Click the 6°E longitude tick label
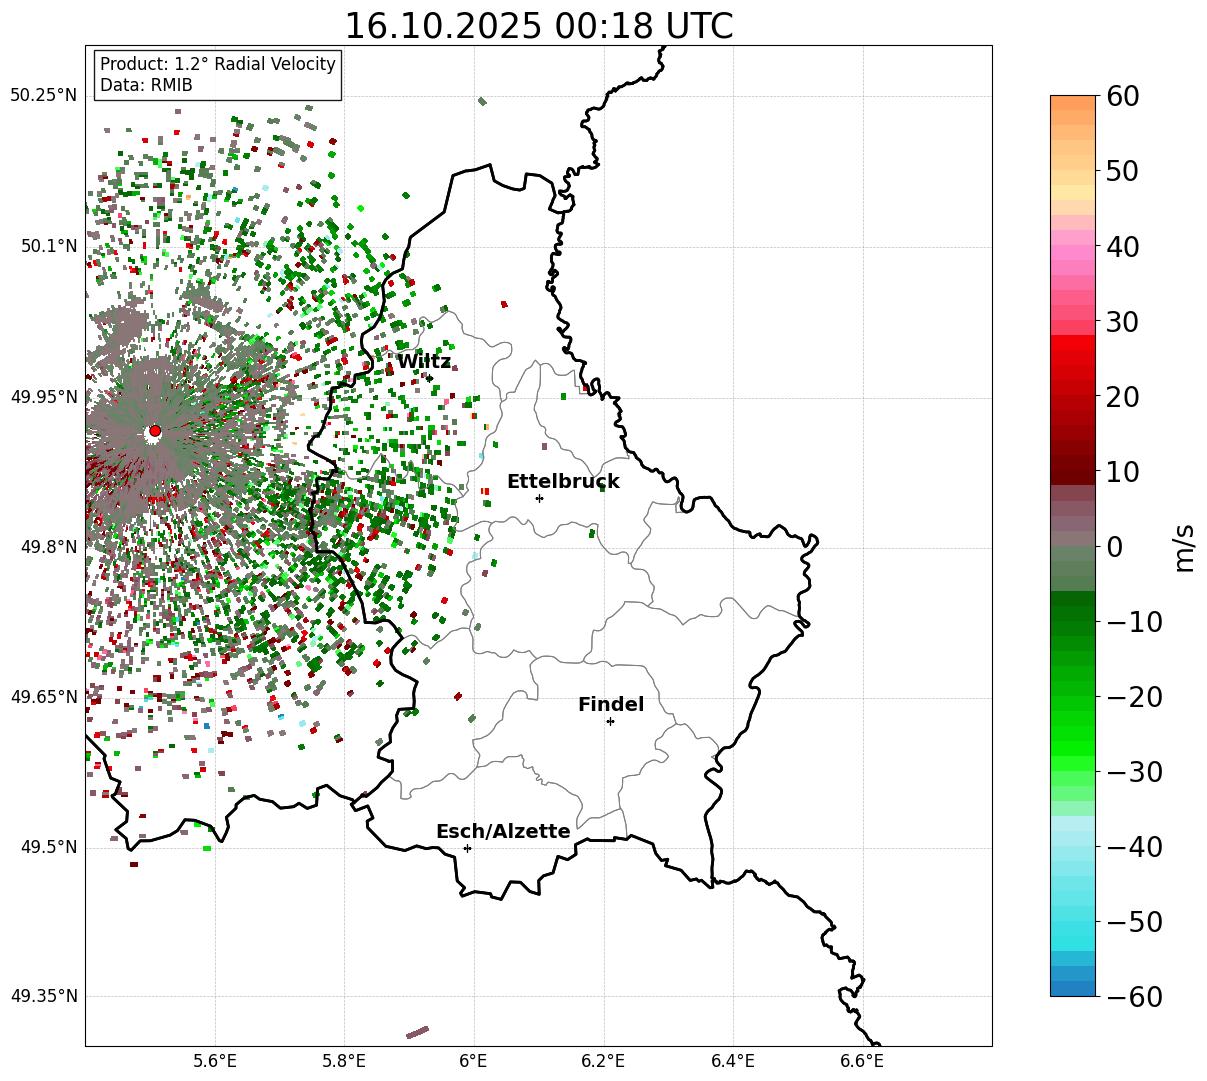The height and width of the screenshot is (1081, 1207). pos(474,1061)
